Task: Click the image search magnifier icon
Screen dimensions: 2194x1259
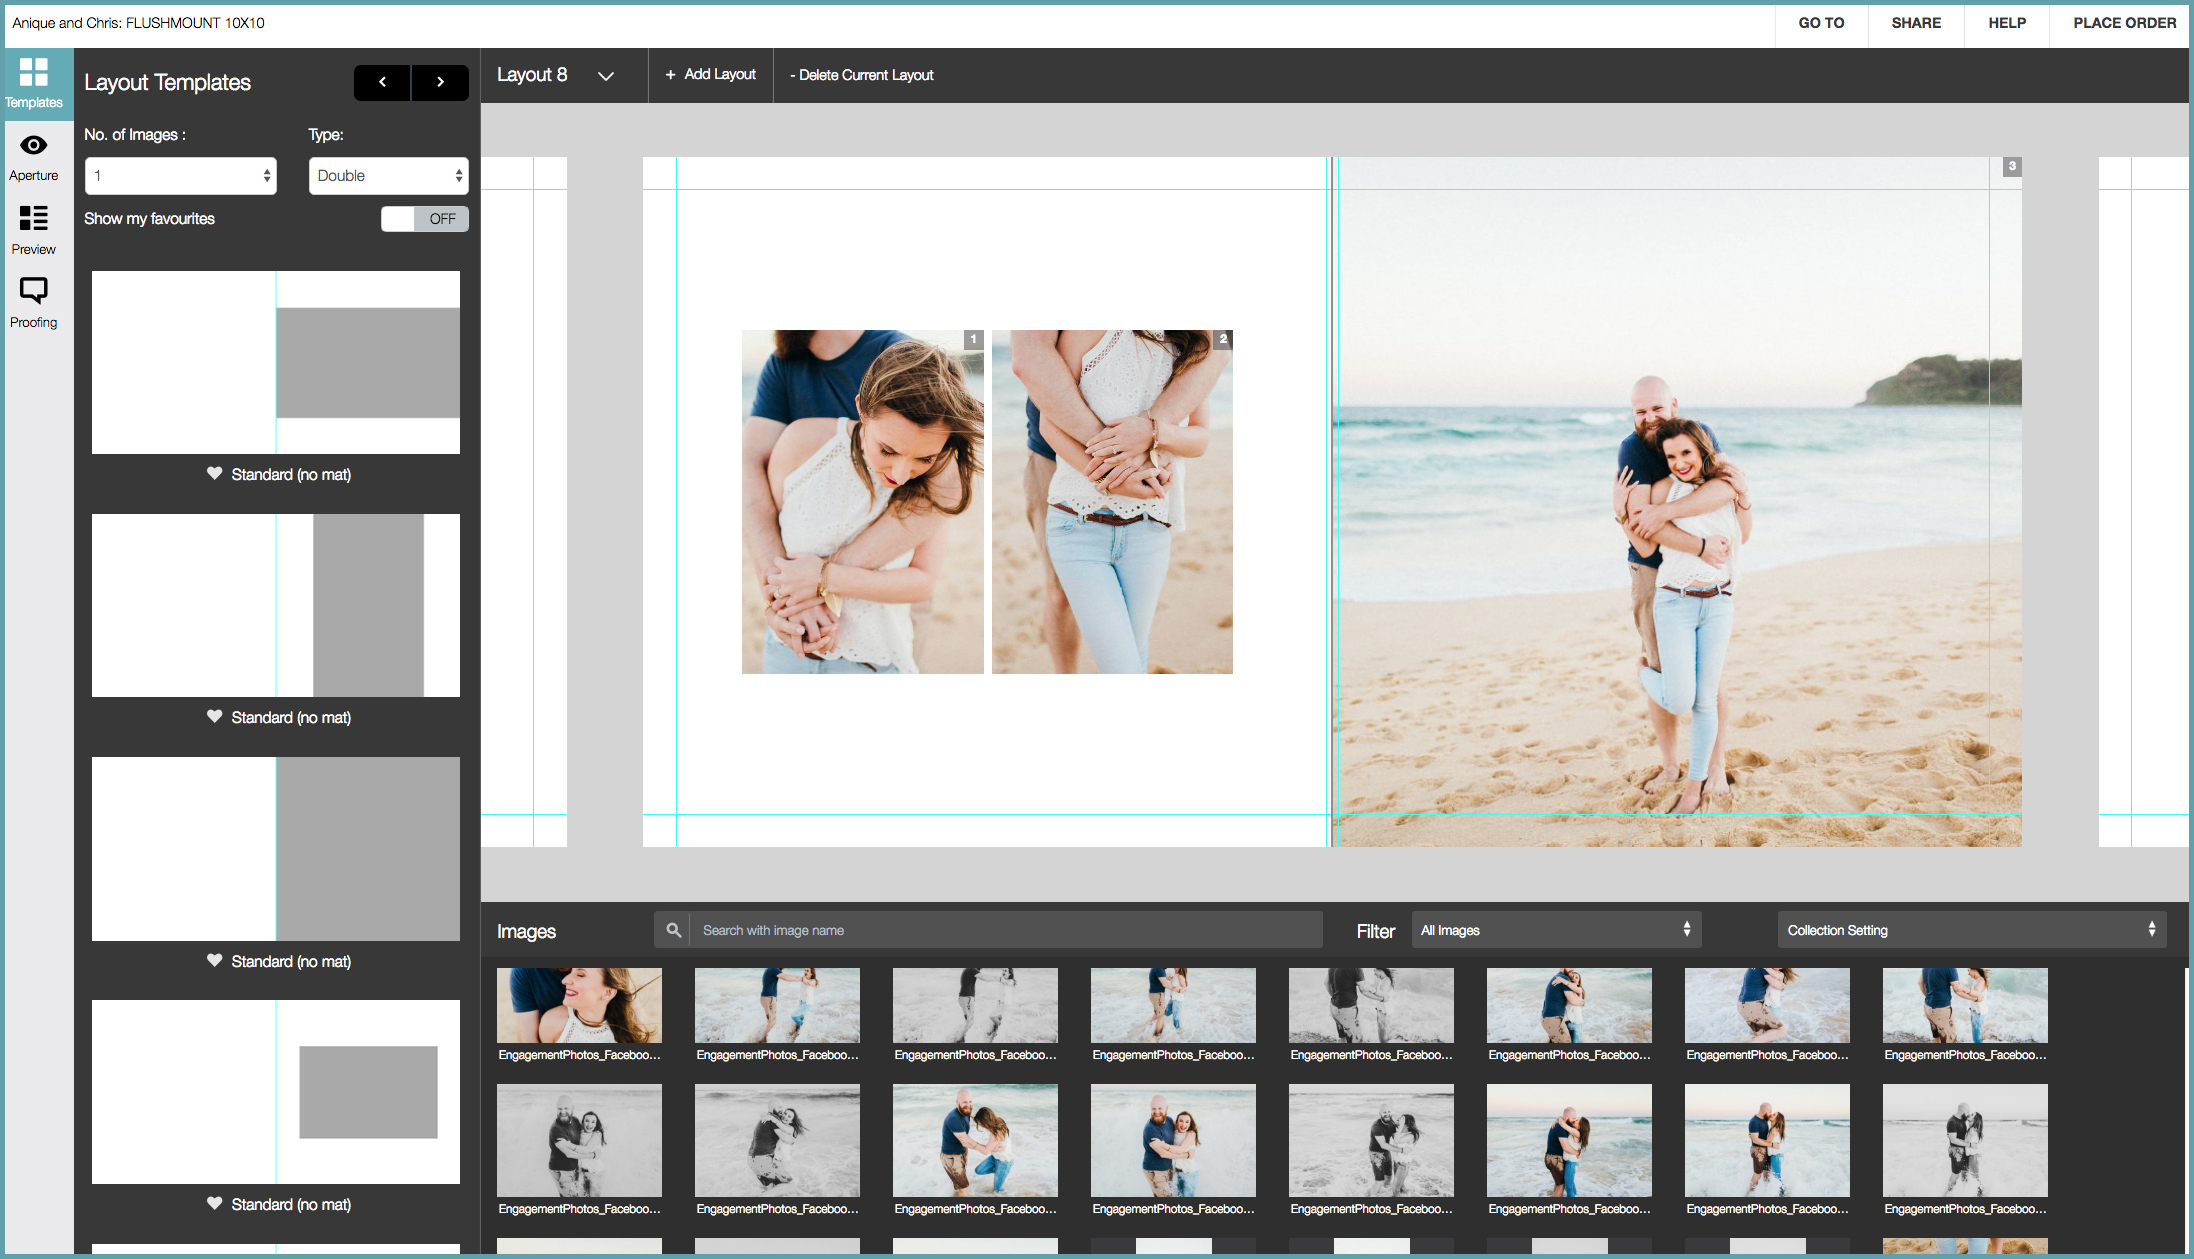Action: tap(674, 930)
